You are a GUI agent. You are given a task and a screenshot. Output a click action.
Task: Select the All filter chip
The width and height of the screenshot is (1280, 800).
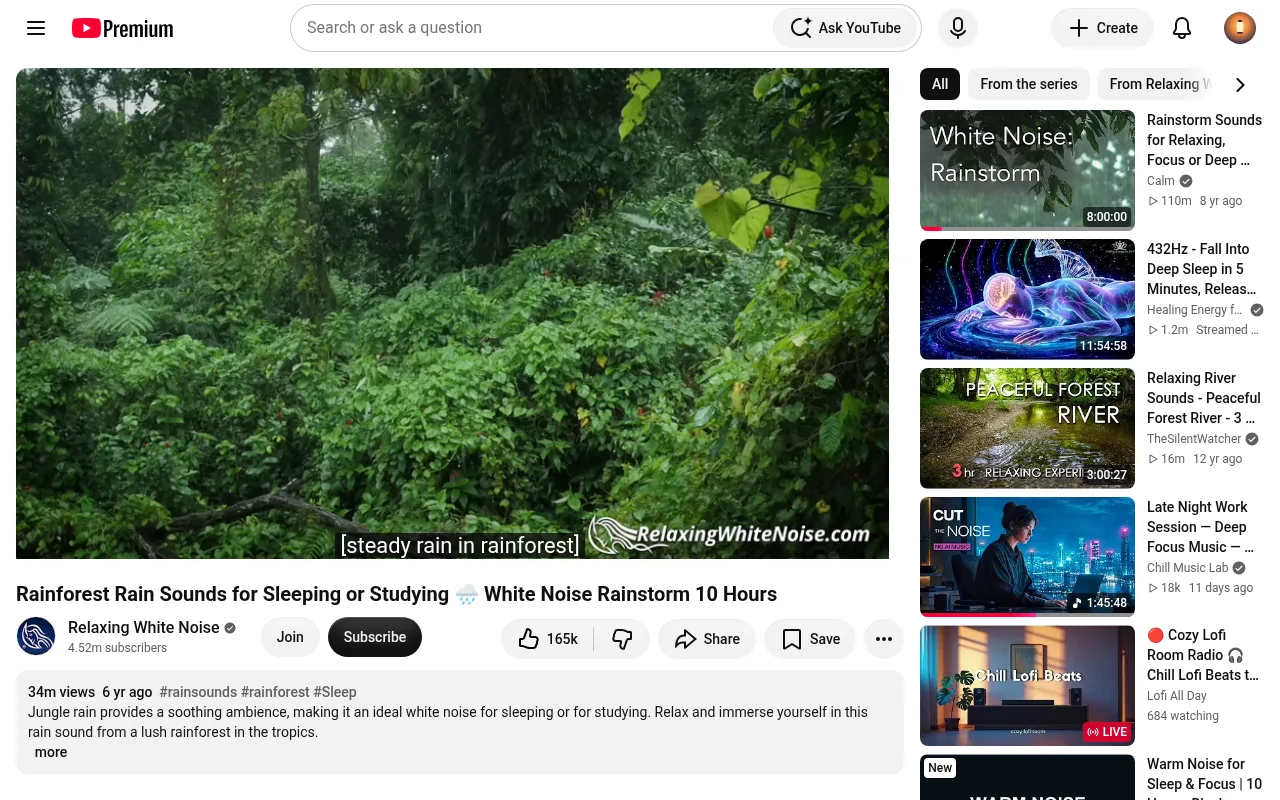tap(940, 84)
